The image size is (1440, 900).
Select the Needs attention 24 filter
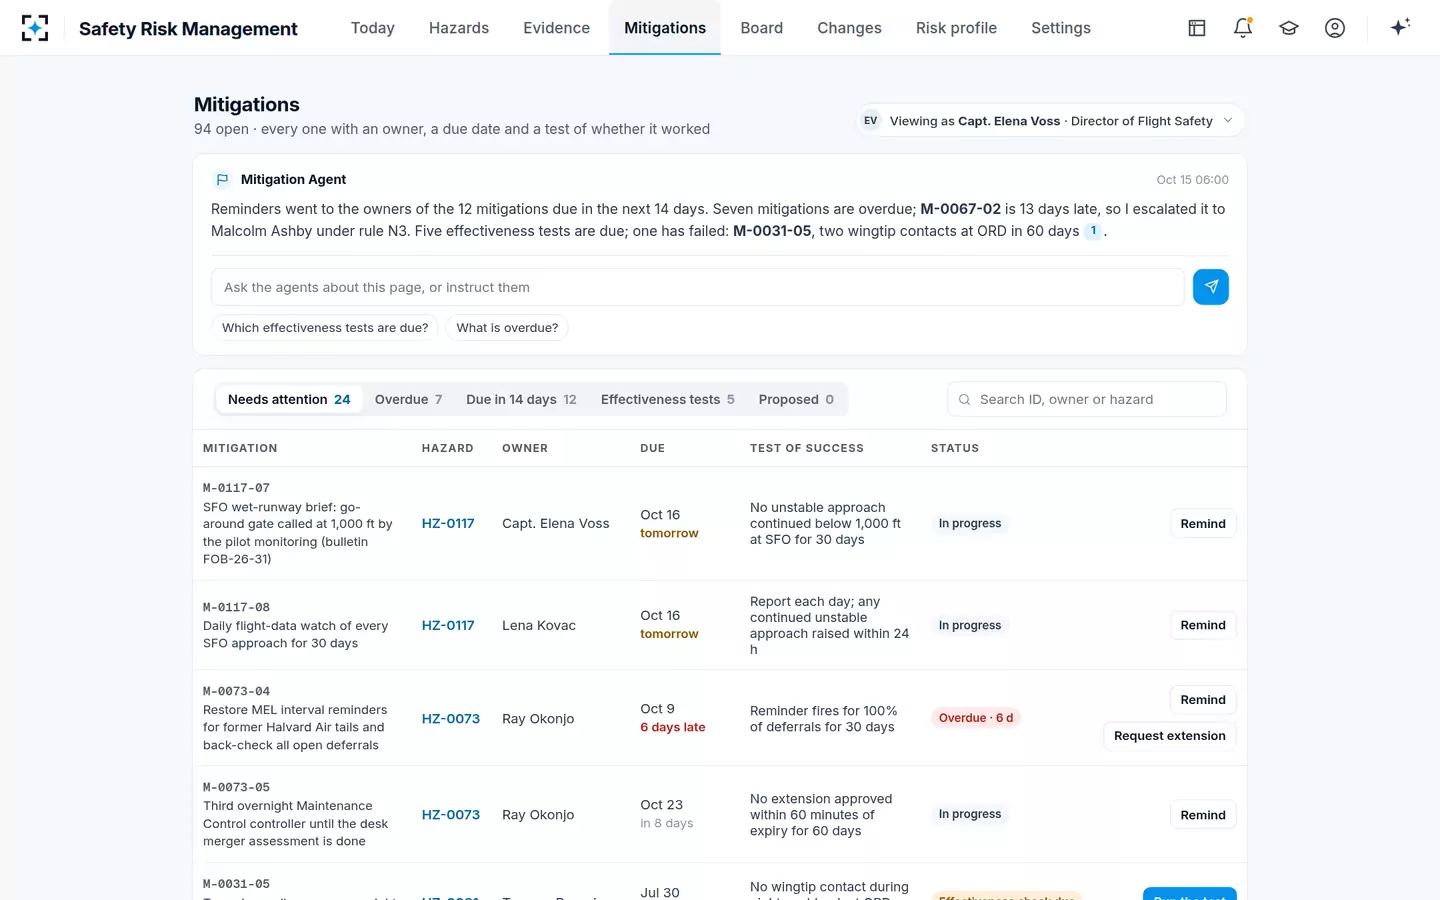[289, 399]
